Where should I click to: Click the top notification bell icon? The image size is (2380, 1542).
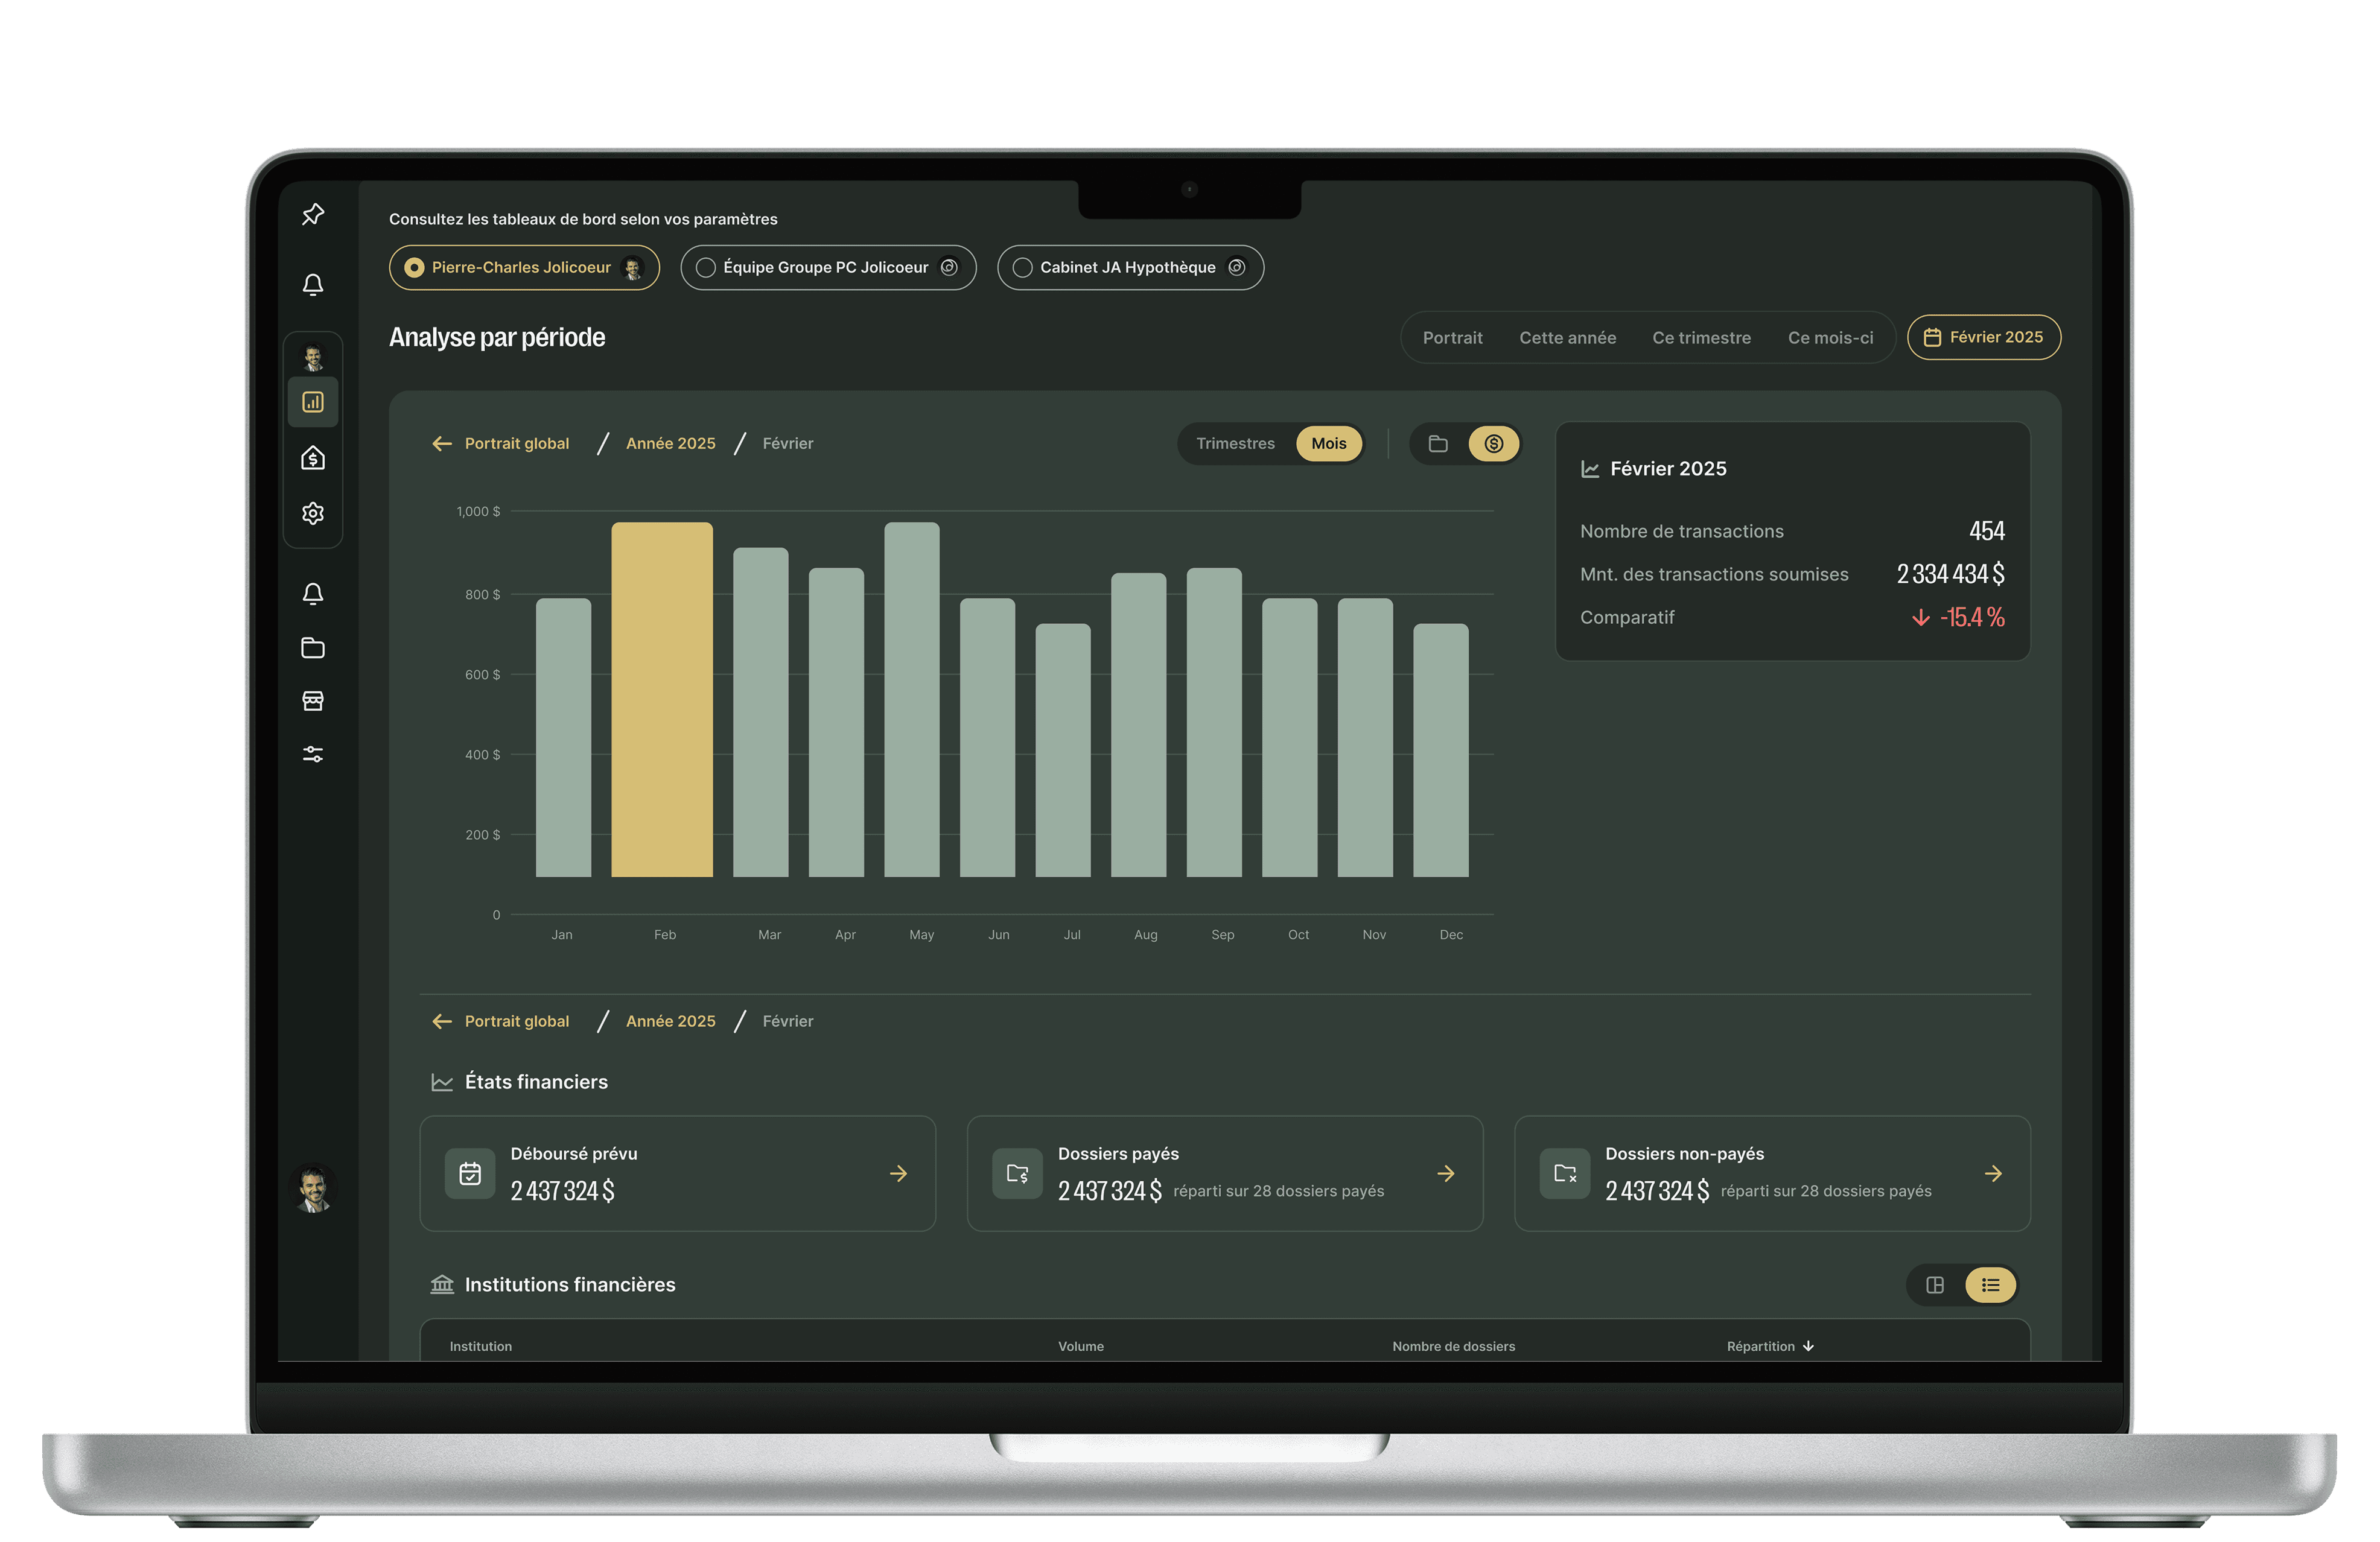[313, 285]
